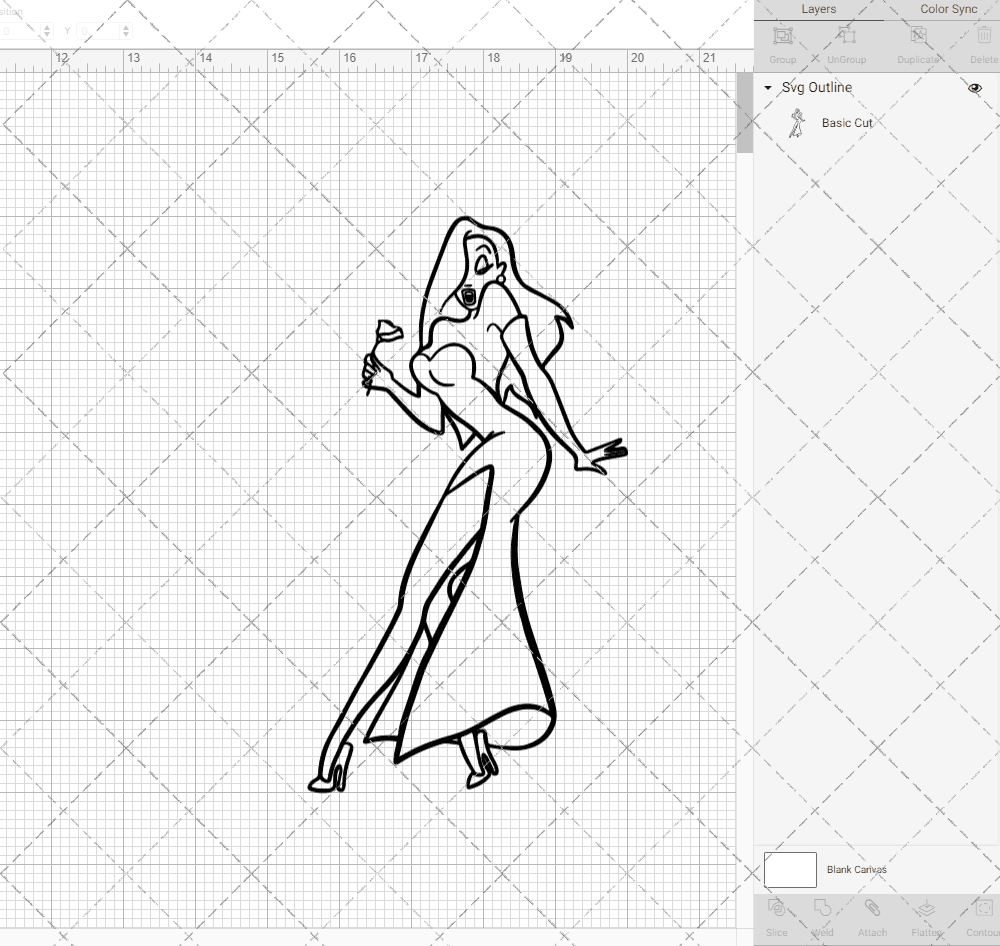Toggle visibility of the Svg Outline layer

click(974, 88)
